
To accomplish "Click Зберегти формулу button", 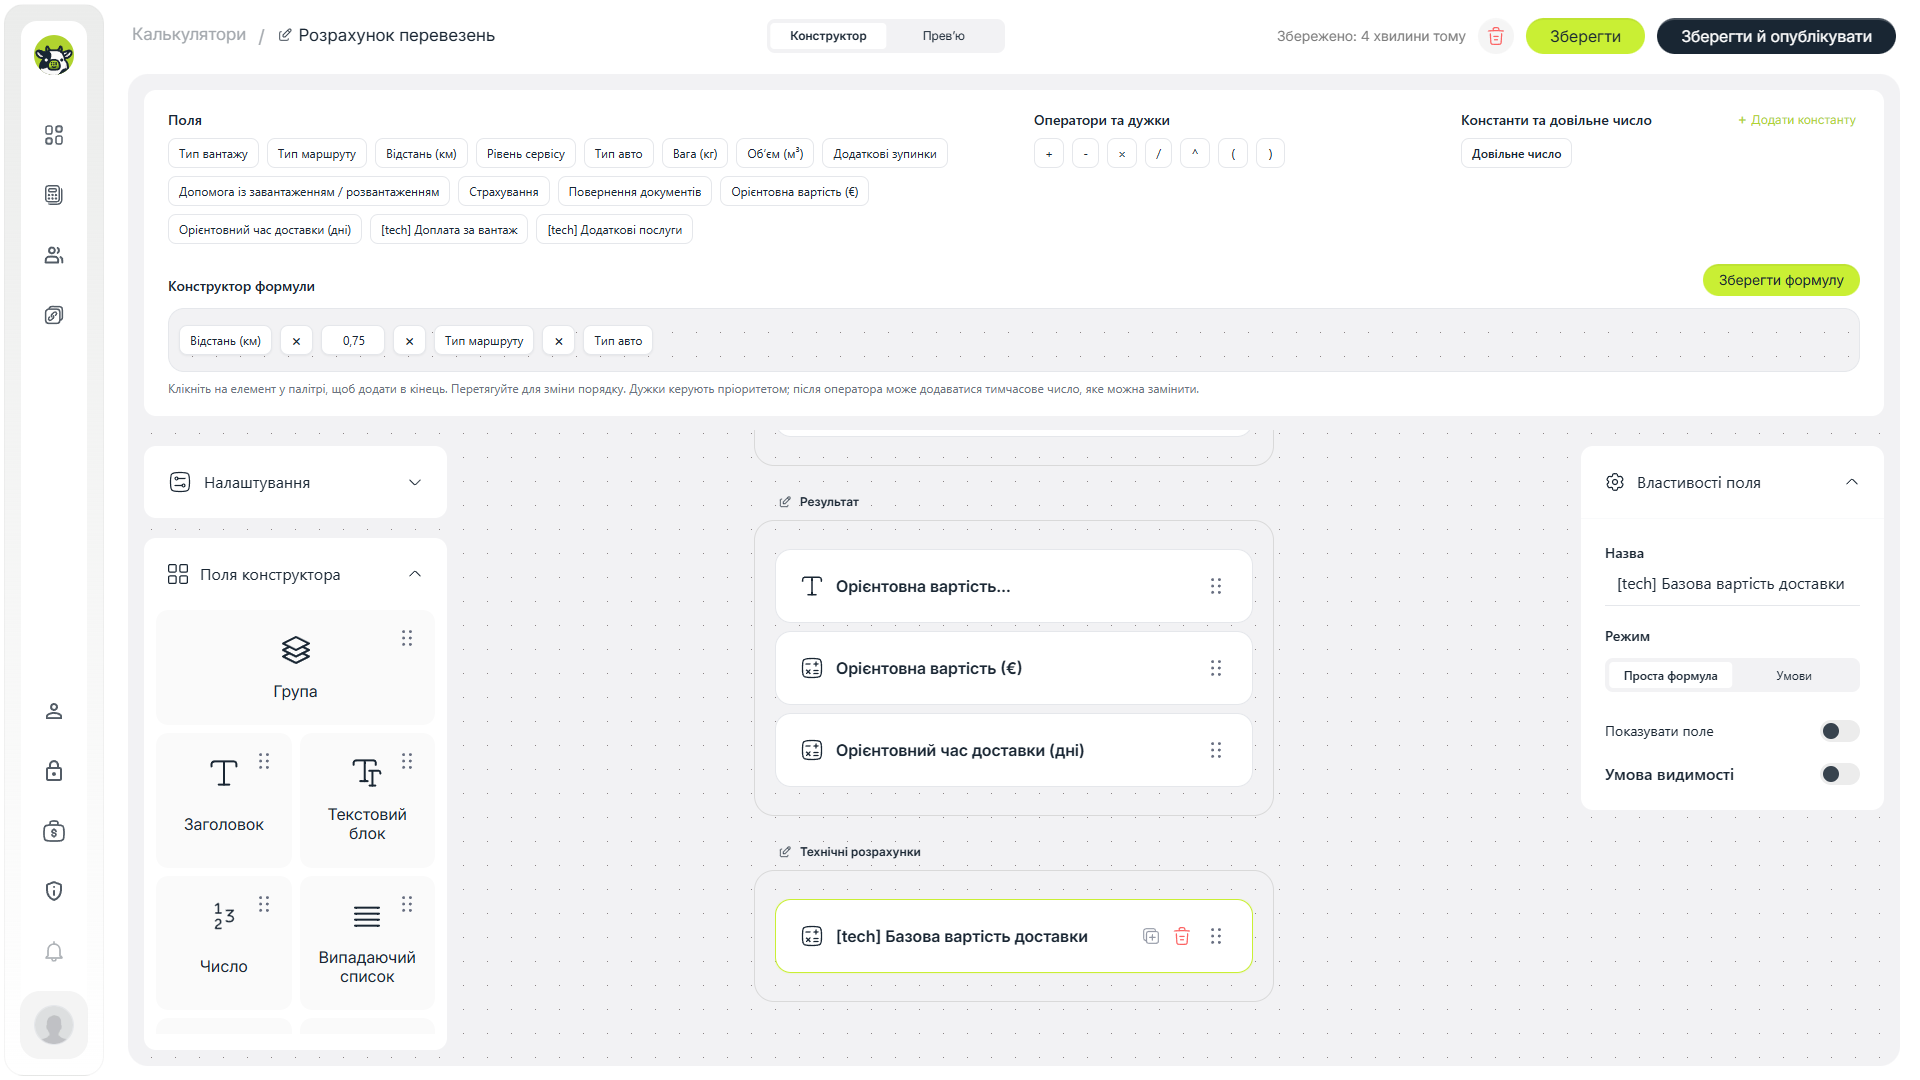I will [1781, 280].
